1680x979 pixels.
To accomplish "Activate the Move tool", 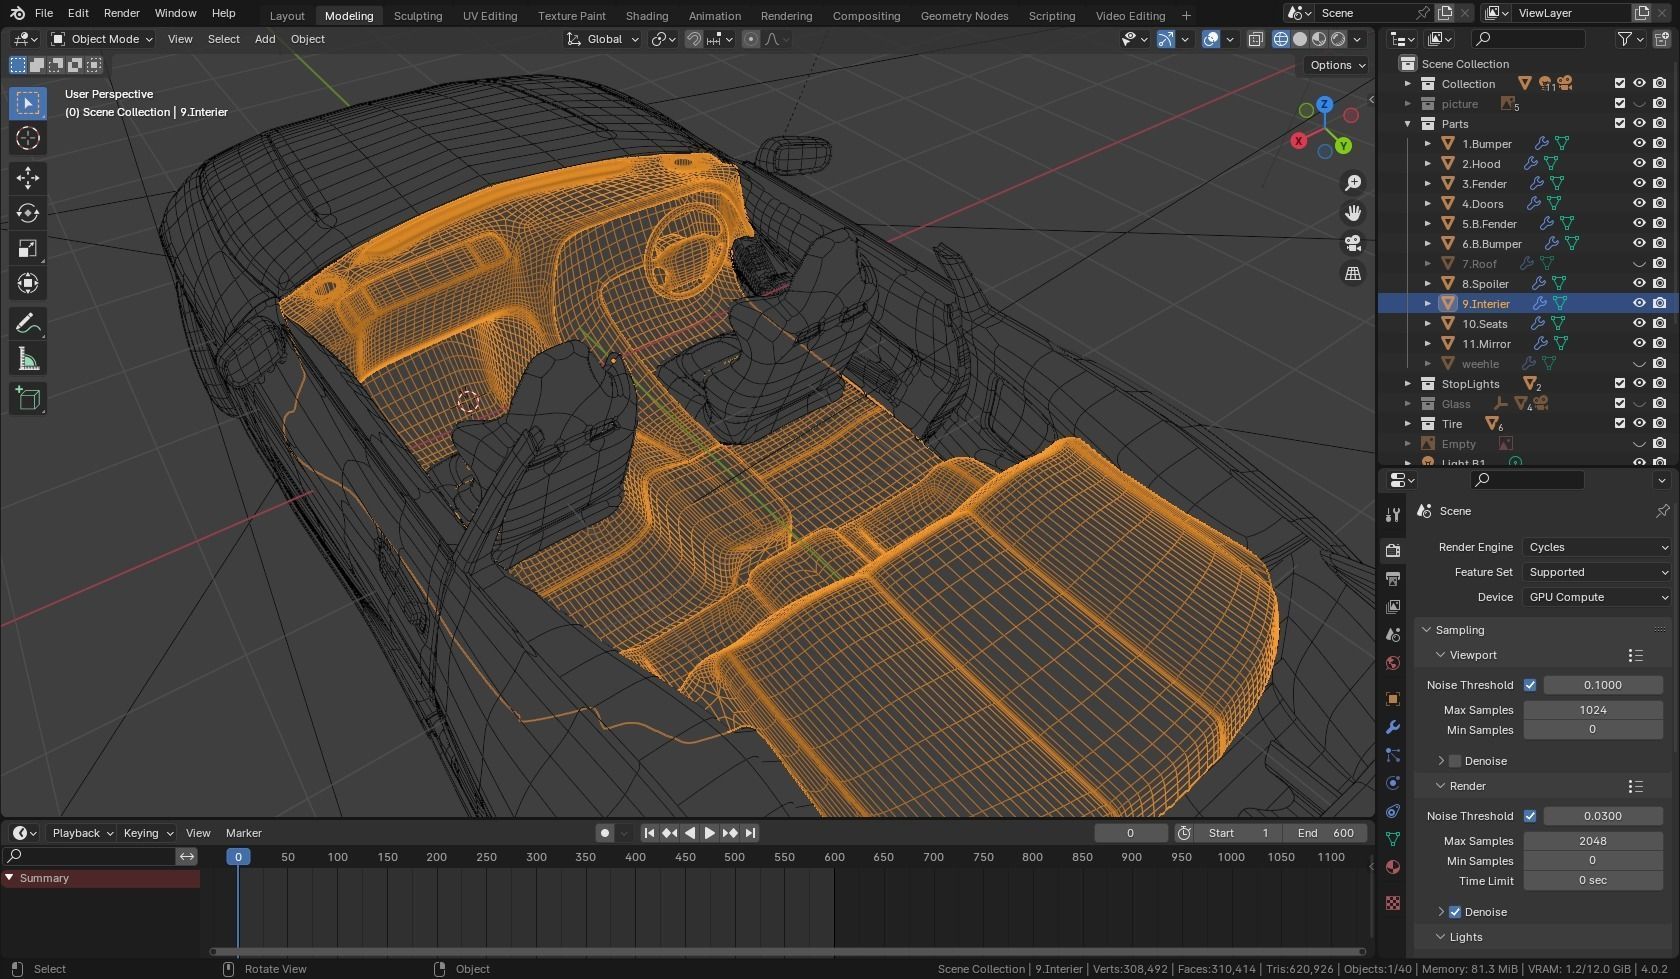I will (x=28, y=178).
